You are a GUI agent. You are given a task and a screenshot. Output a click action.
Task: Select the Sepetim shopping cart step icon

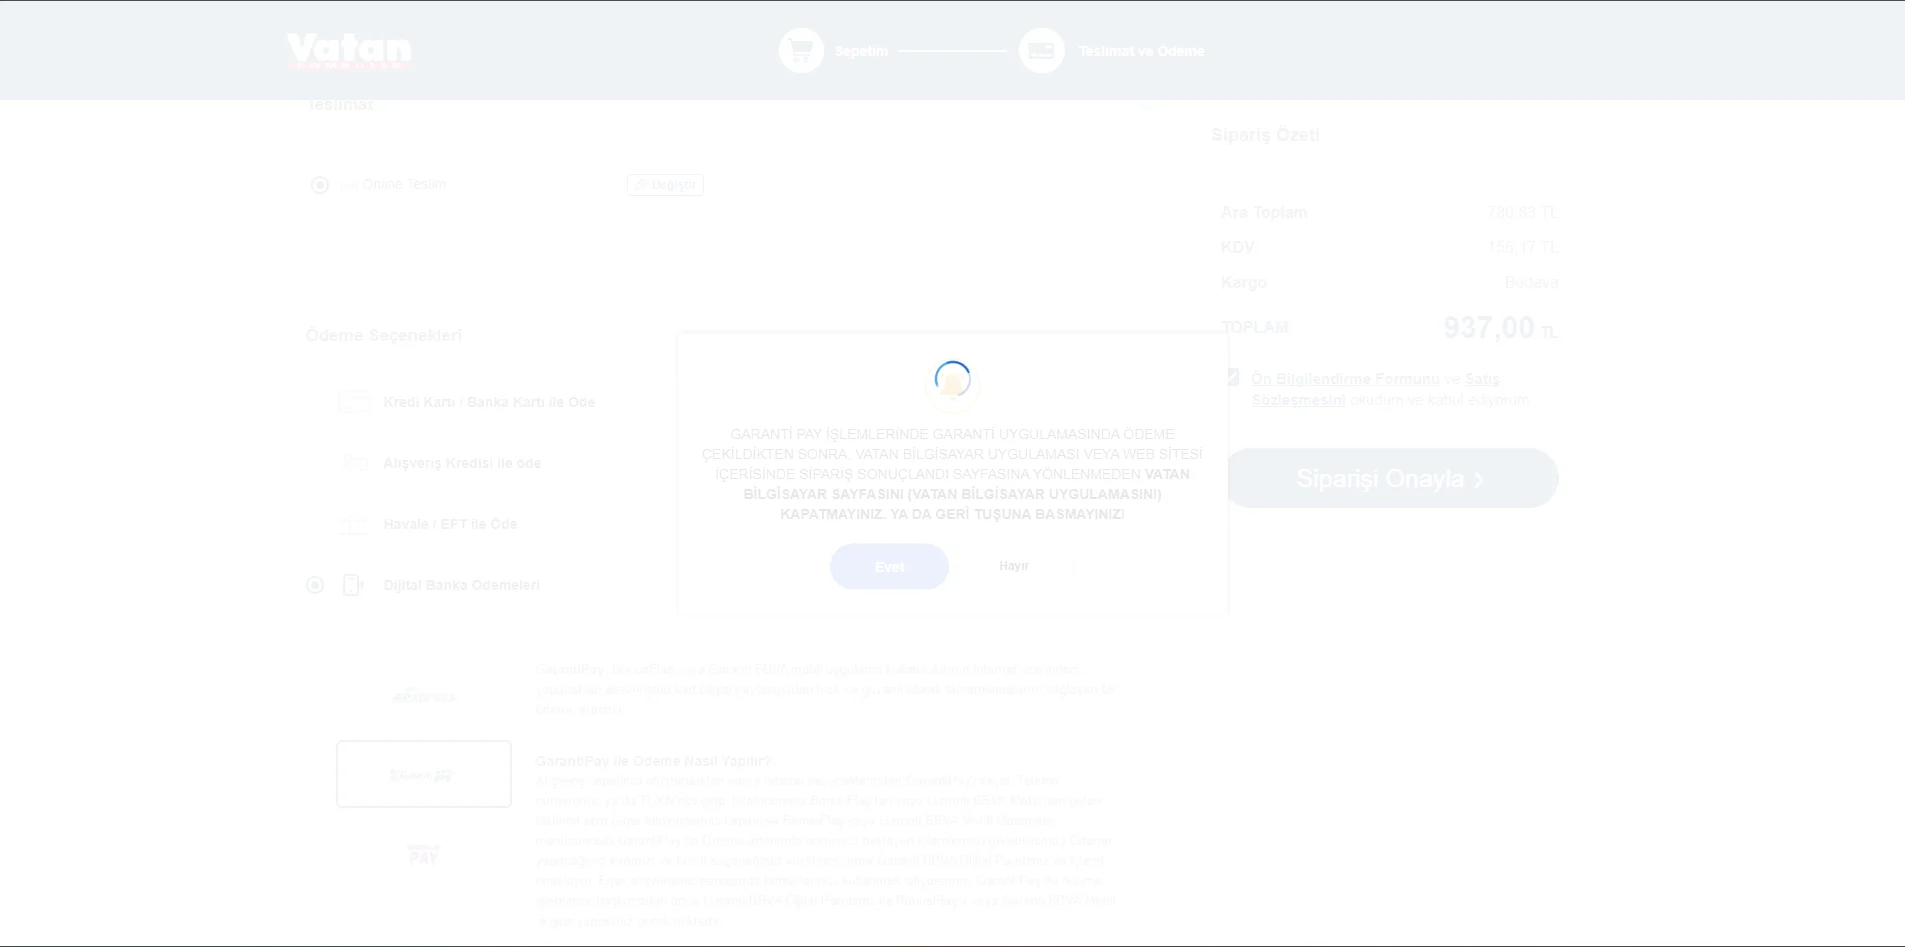point(801,51)
